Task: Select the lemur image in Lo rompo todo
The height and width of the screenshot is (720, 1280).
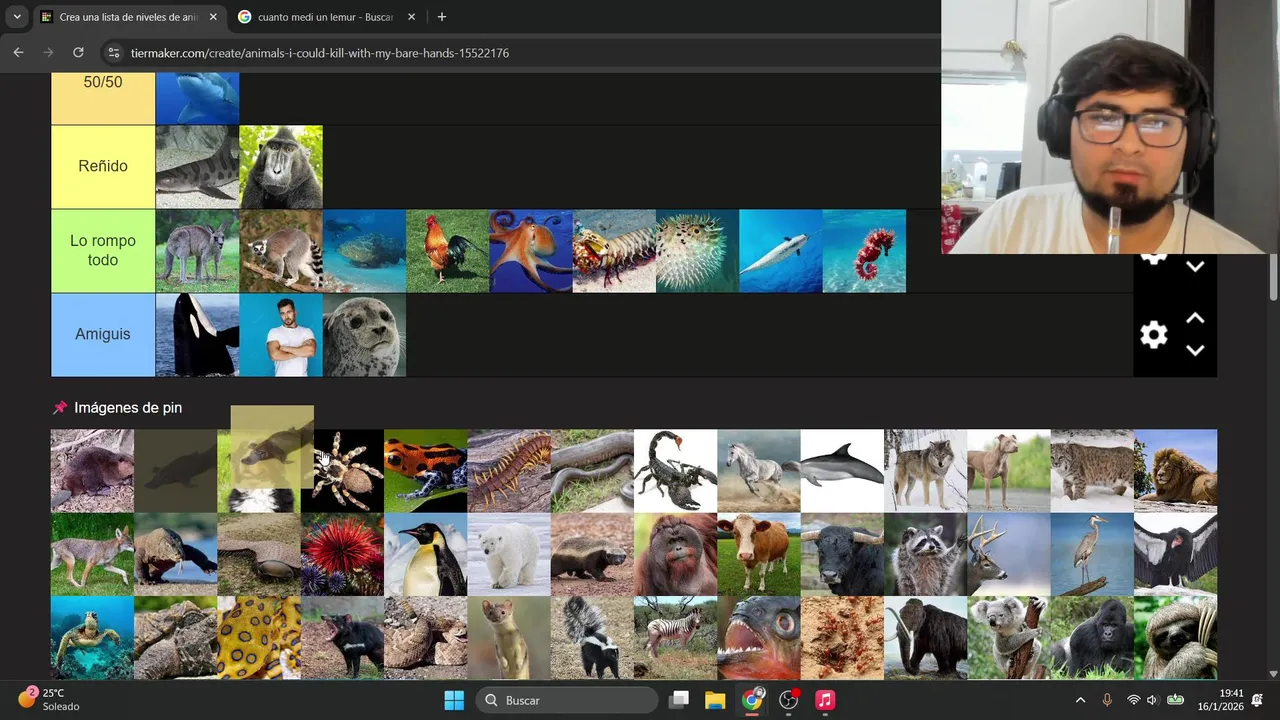Action: coord(281,251)
